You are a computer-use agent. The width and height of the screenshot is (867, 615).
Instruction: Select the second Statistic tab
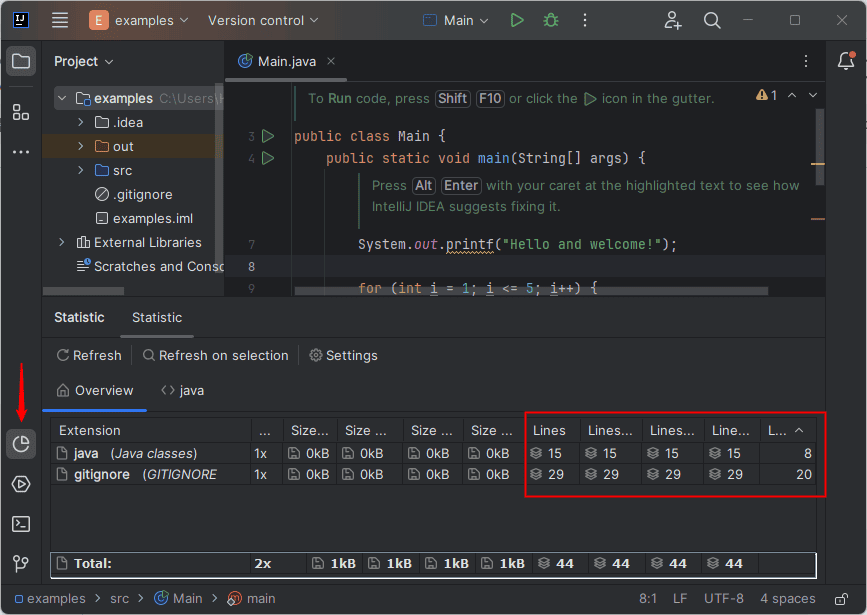pyautogui.click(x=157, y=317)
